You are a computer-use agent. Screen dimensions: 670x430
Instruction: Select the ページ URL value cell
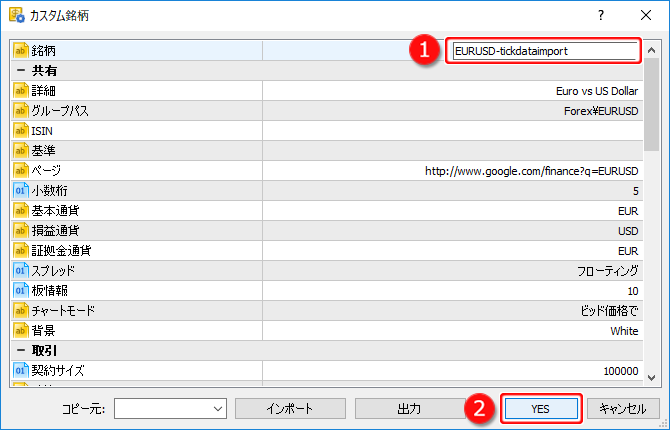531,170
